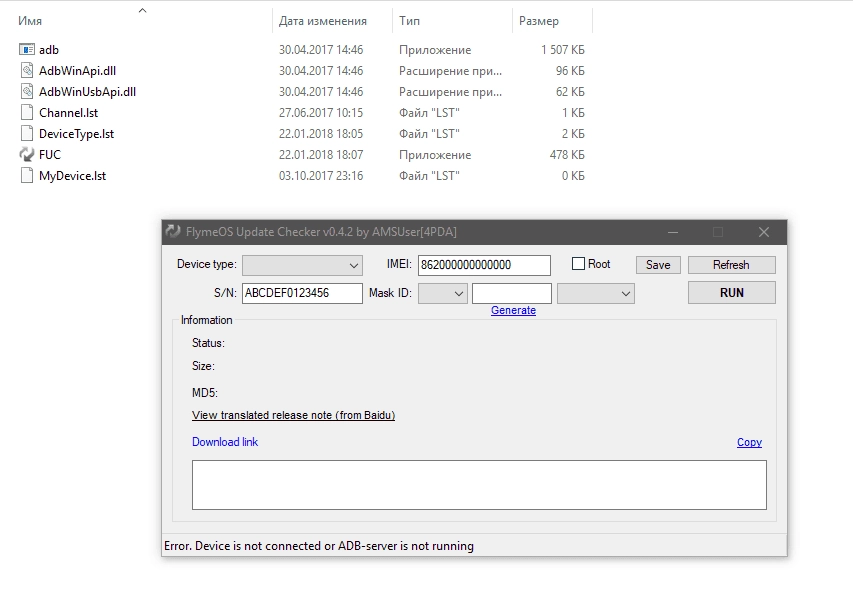
Task: Select the DeviceType.lst file icon
Action: tap(27, 134)
